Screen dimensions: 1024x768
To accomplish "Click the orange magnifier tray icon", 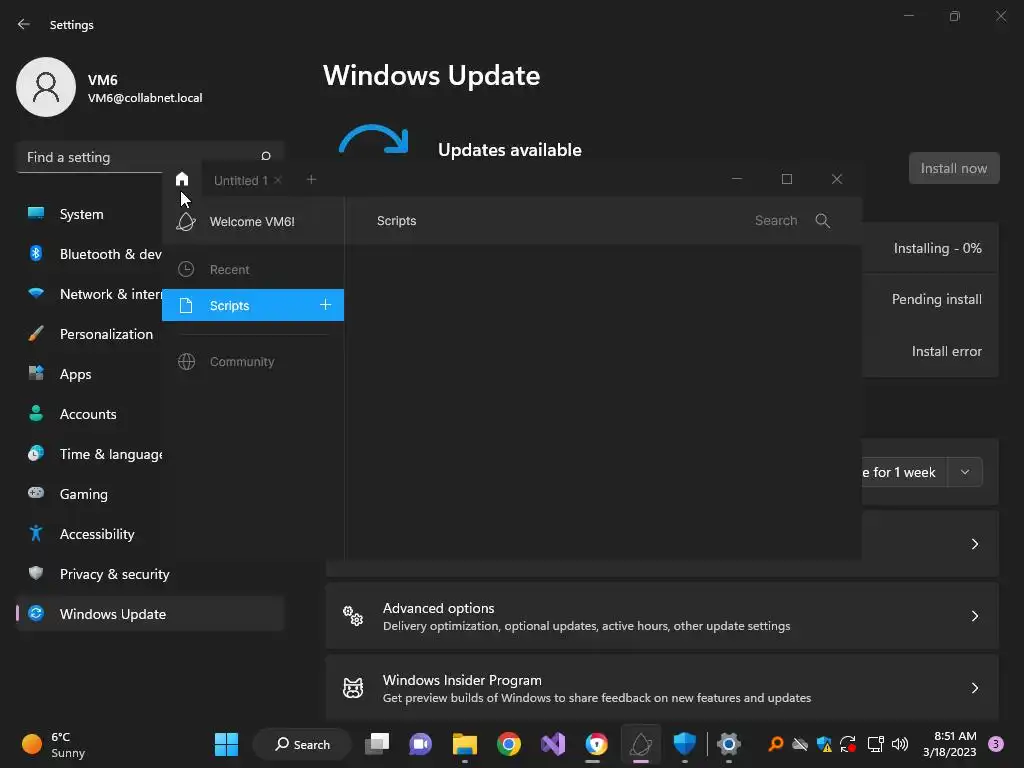I will click(775, 744).
